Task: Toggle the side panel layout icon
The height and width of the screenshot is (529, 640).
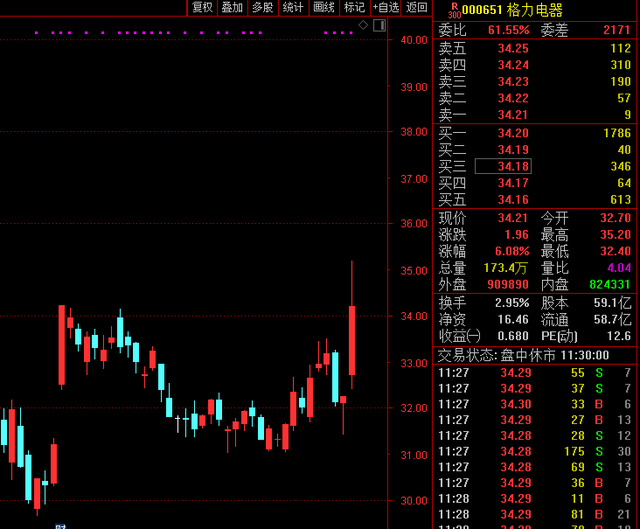Action: click(x=380, y=25)
